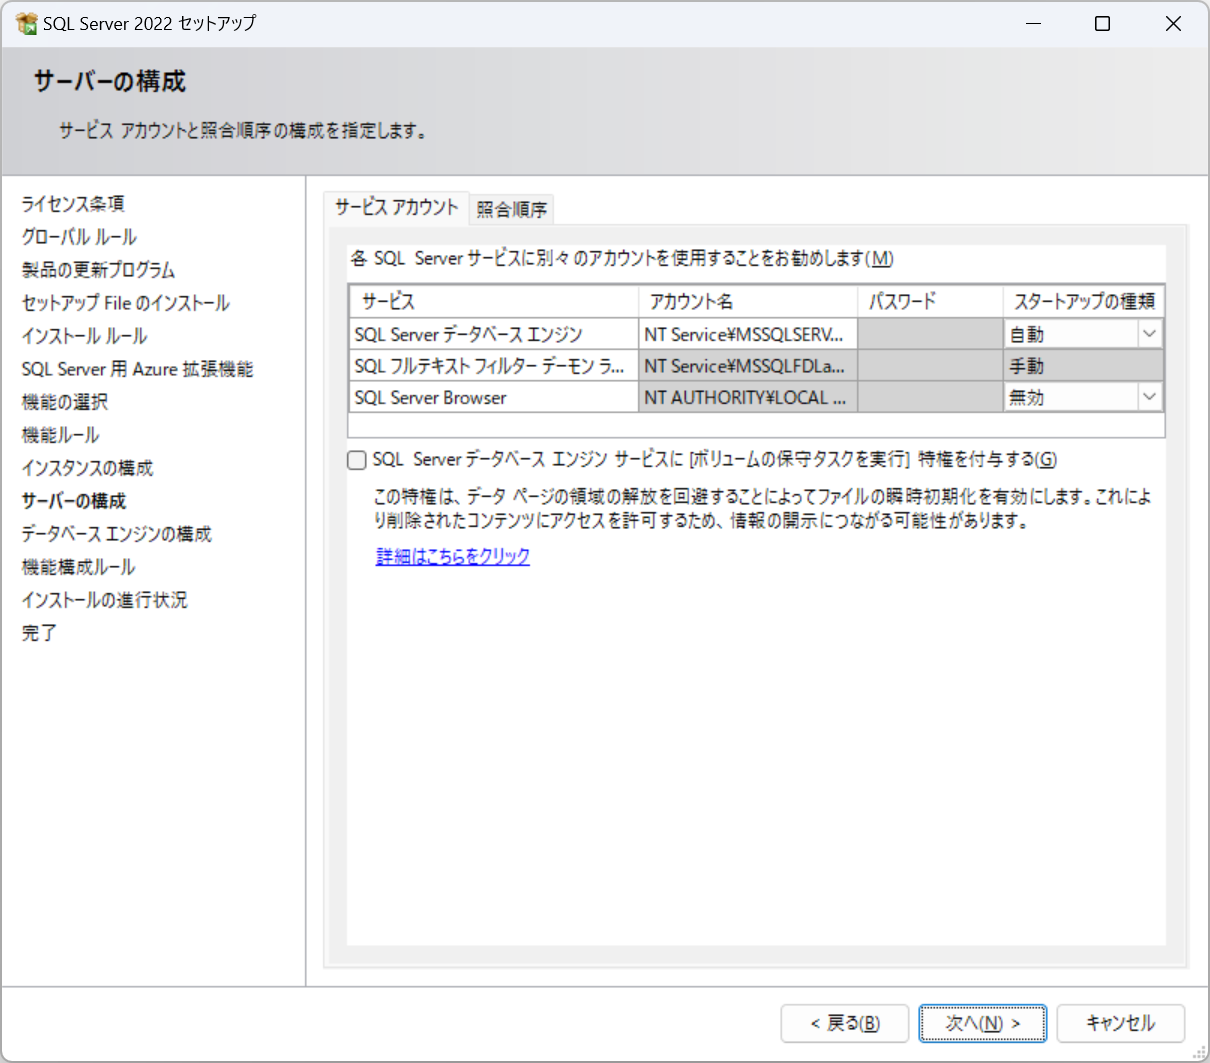Select インストール ルール step in sidebar
Image resolution: width=1210 pixels, height=1063 pixels.
click(84, 336)
